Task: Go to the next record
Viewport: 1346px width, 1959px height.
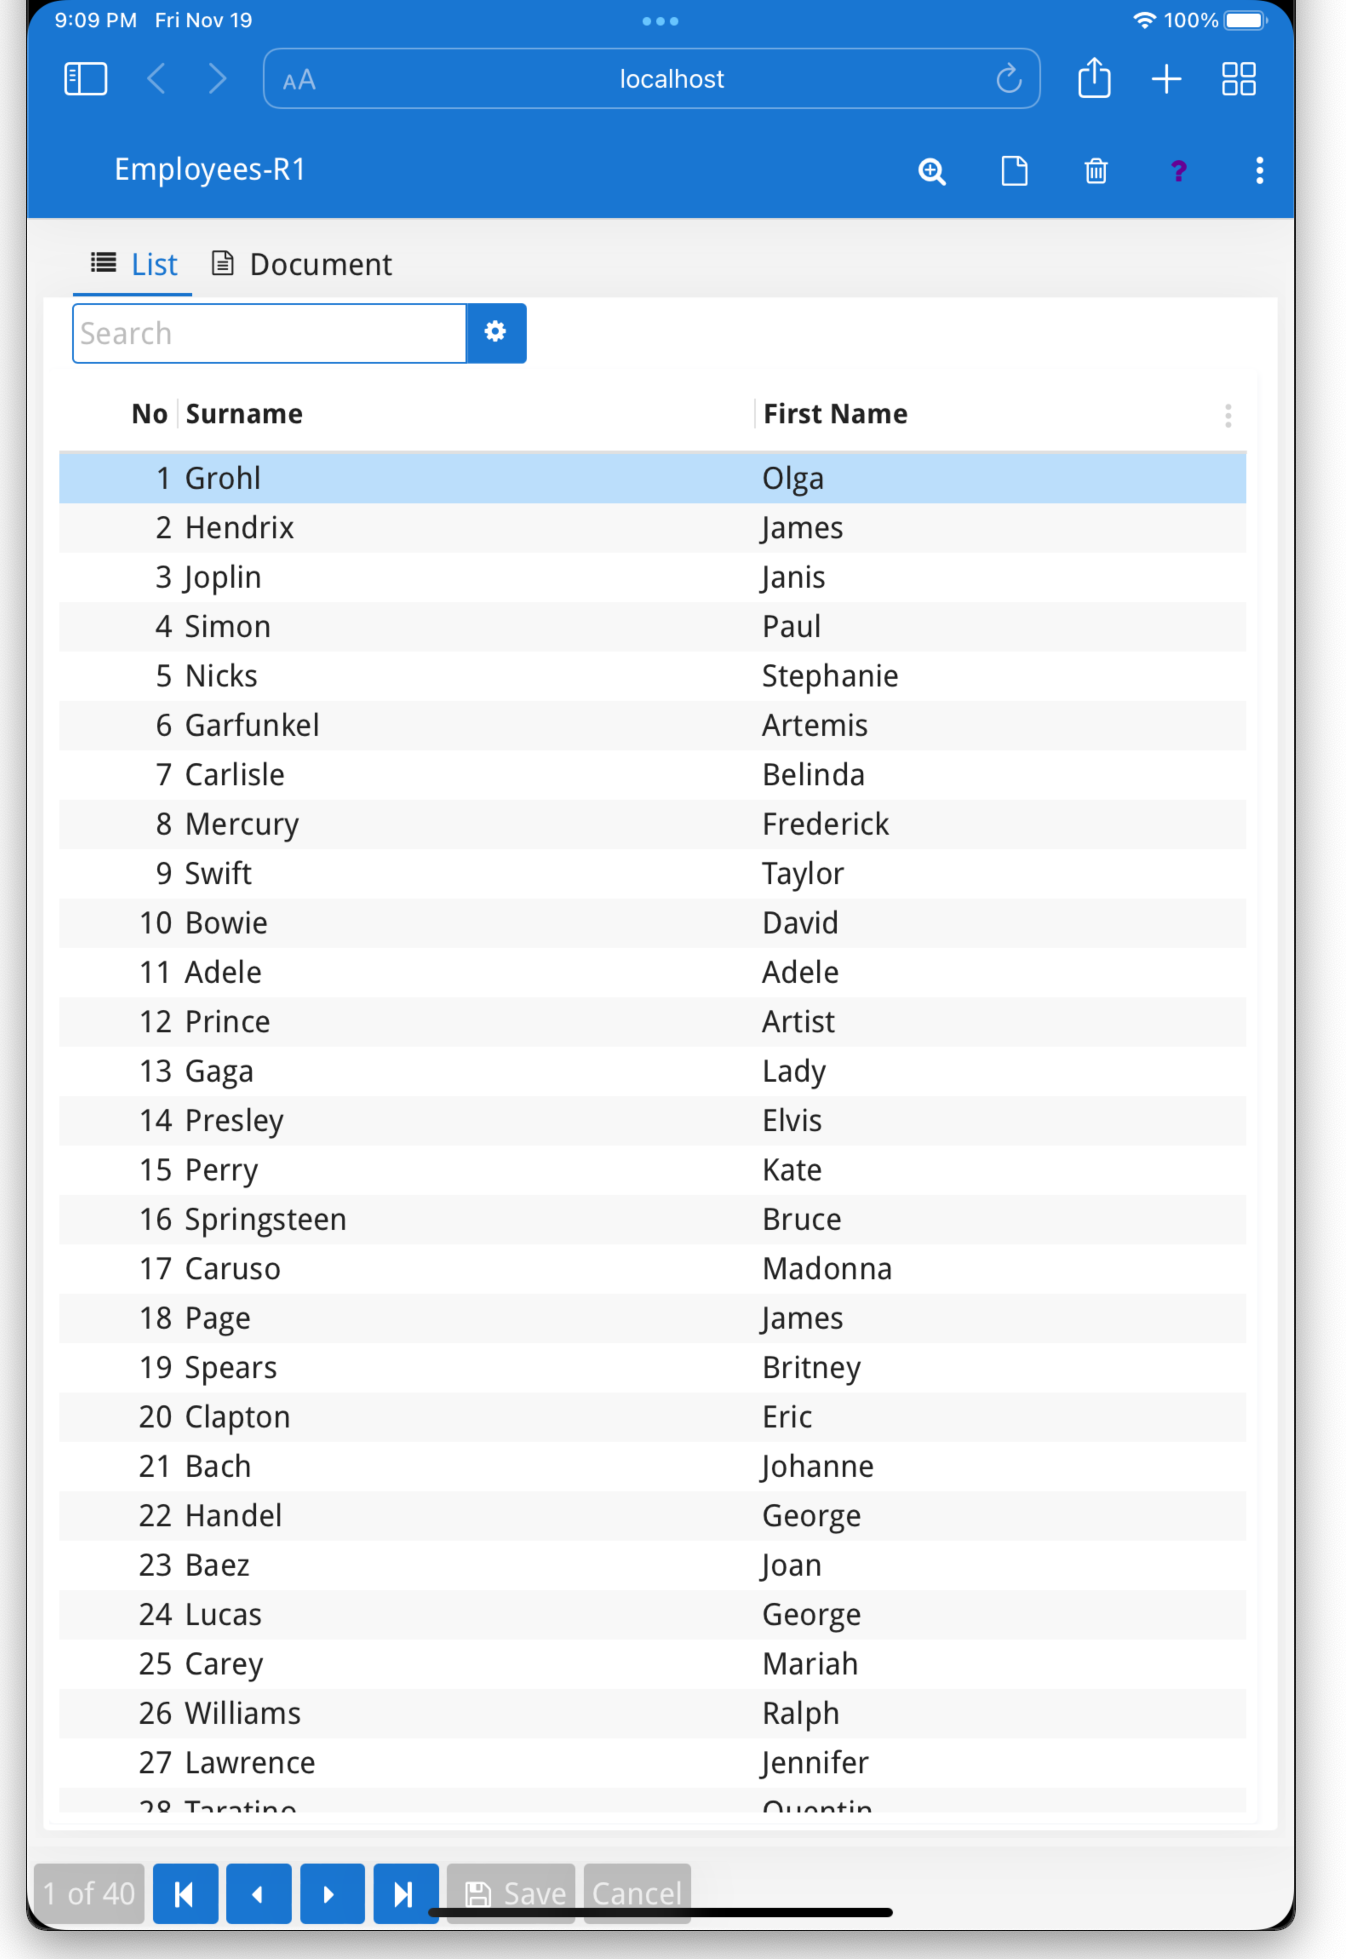Action: pos(332,1893)
